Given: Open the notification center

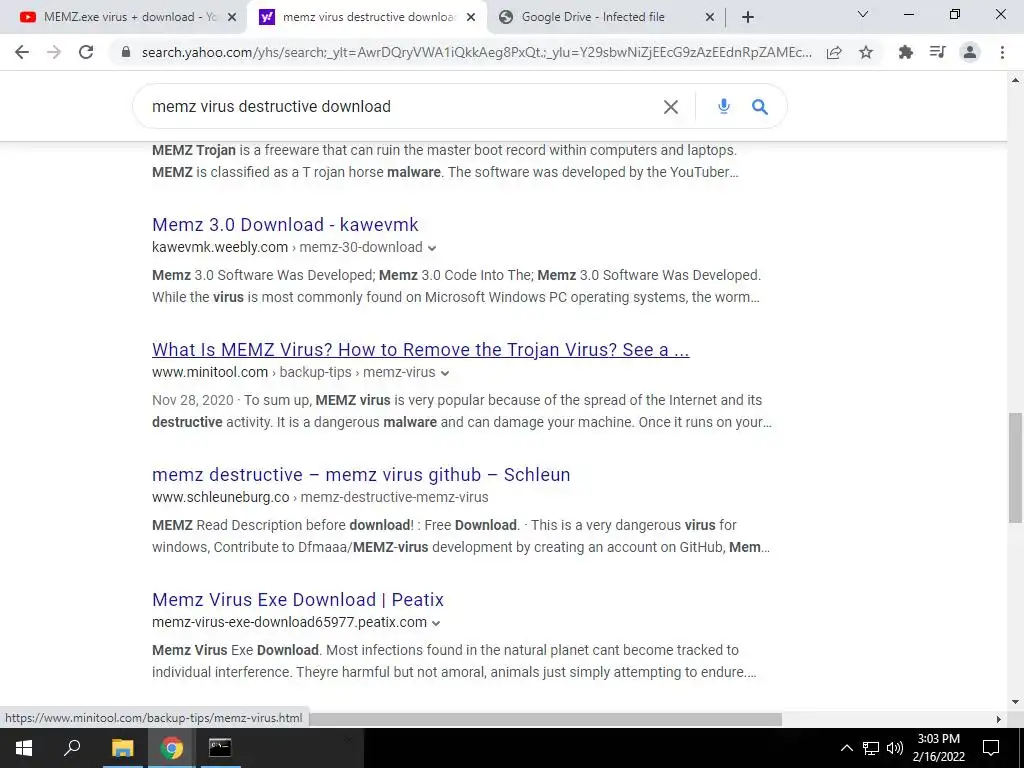Looking at the screenshot, I should pos(991,748).
